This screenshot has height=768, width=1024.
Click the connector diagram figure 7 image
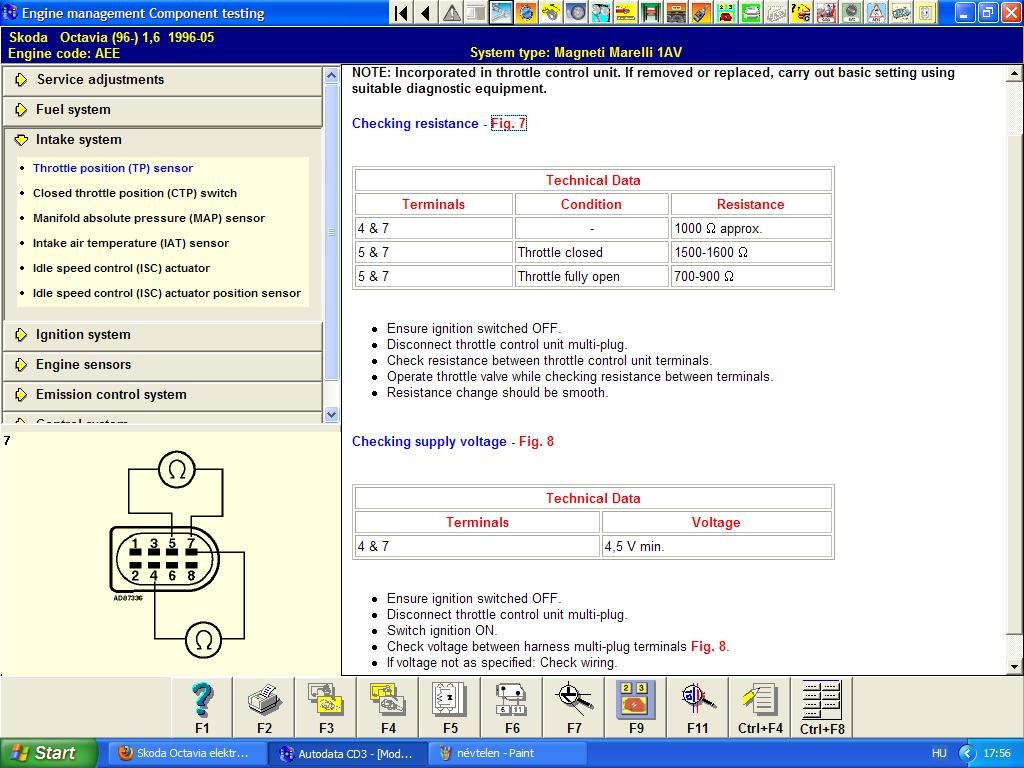(177, 555)
